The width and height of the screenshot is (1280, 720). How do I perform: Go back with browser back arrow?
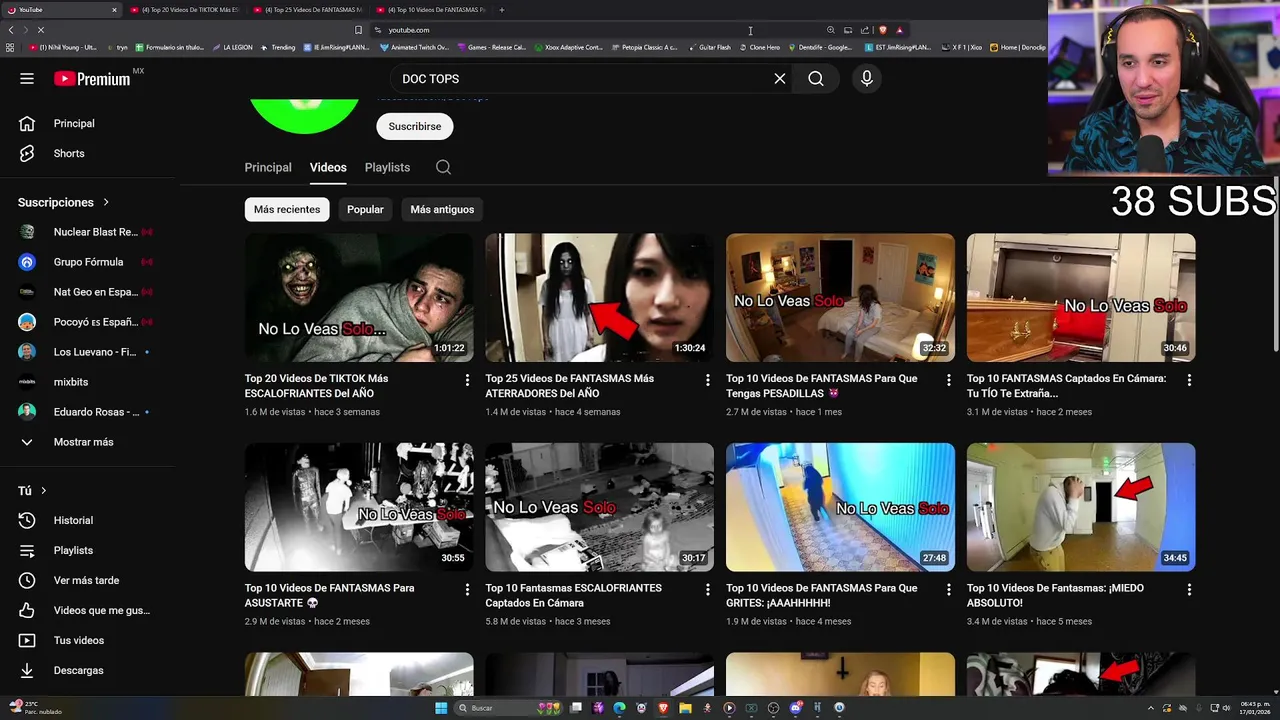coord(11,30)
